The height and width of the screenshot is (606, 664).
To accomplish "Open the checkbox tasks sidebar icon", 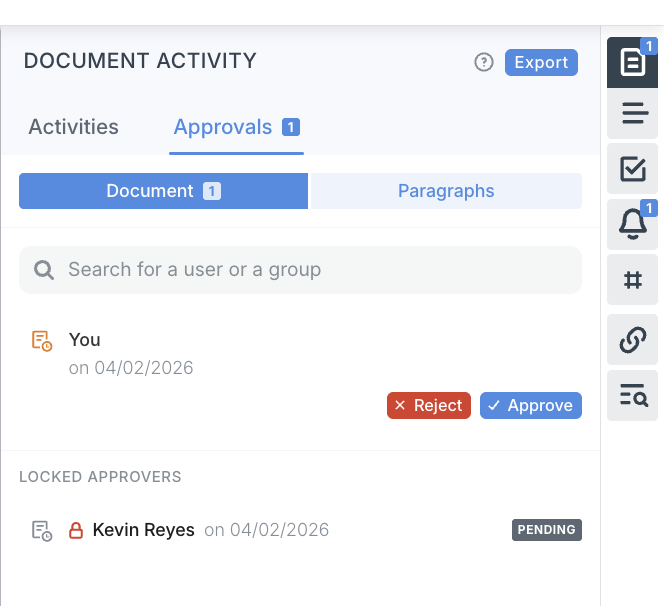I will click(x=632, y=169).
